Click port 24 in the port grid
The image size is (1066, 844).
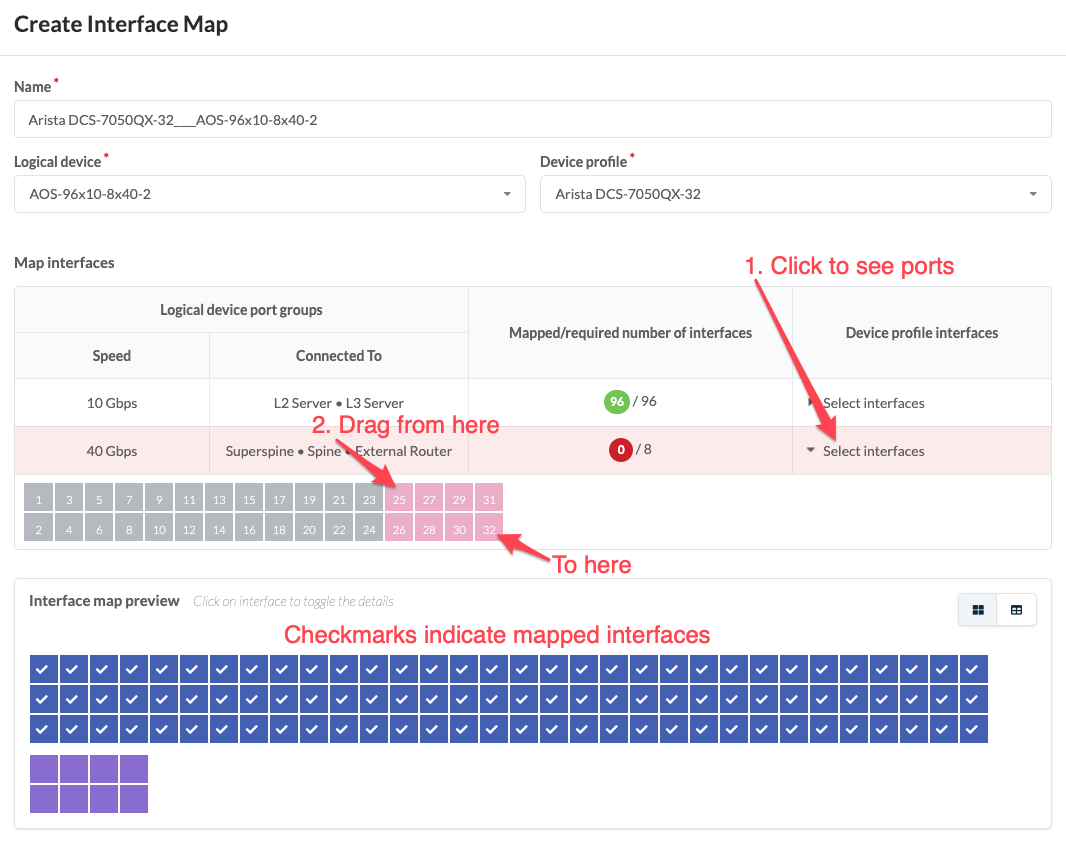point(369,530)
